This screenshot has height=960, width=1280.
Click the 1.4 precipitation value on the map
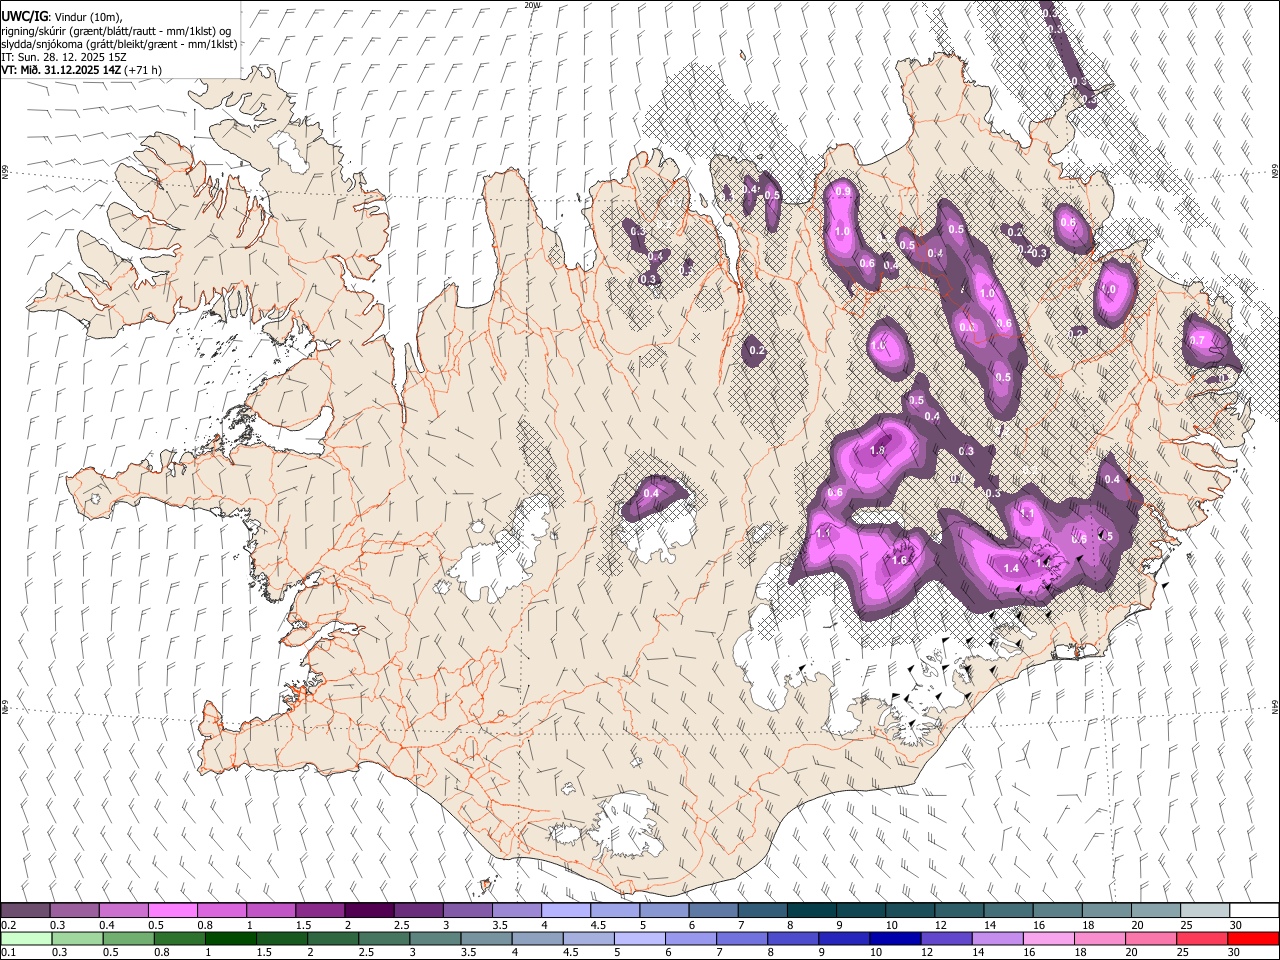coord(1011,568)
